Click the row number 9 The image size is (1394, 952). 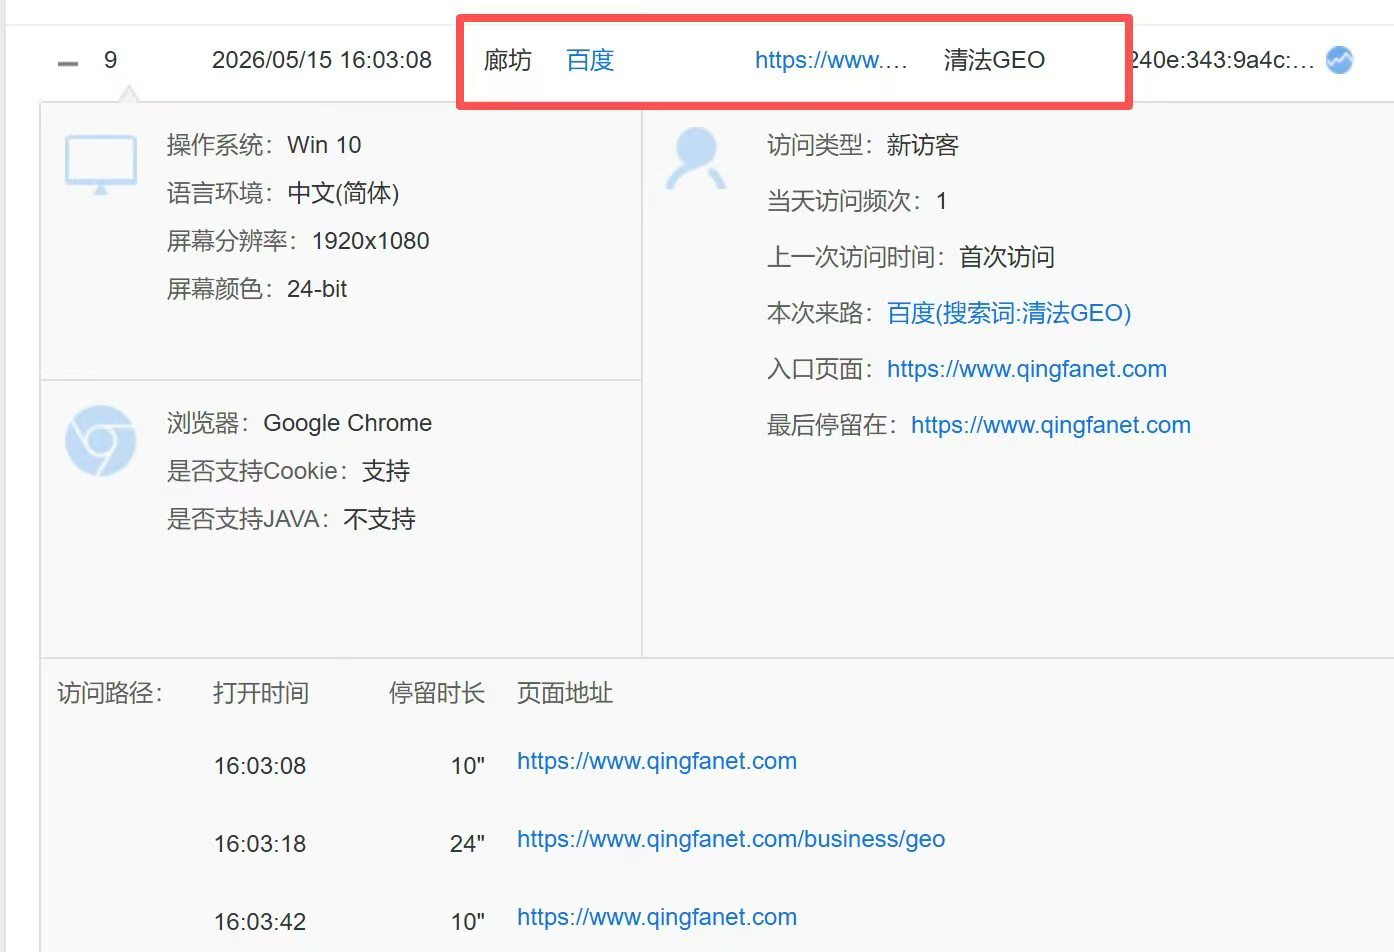click(x=111, y=60)
